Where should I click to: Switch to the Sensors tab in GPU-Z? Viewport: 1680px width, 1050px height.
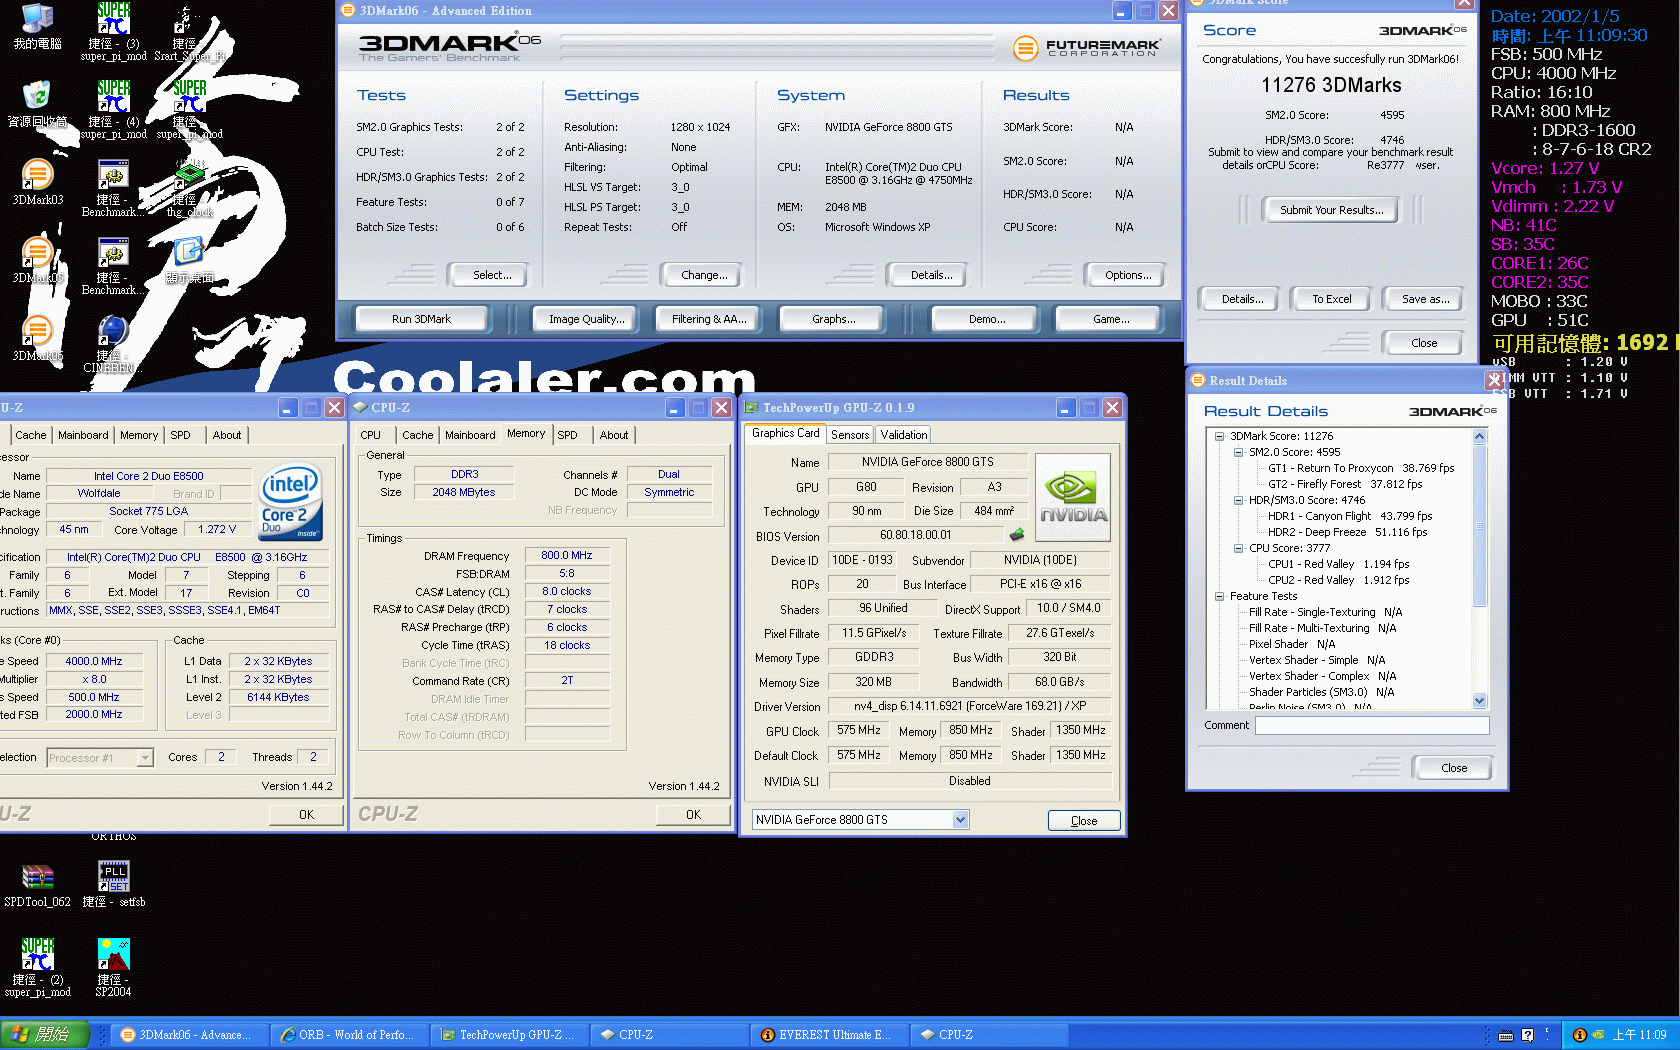tap(850, 435)
